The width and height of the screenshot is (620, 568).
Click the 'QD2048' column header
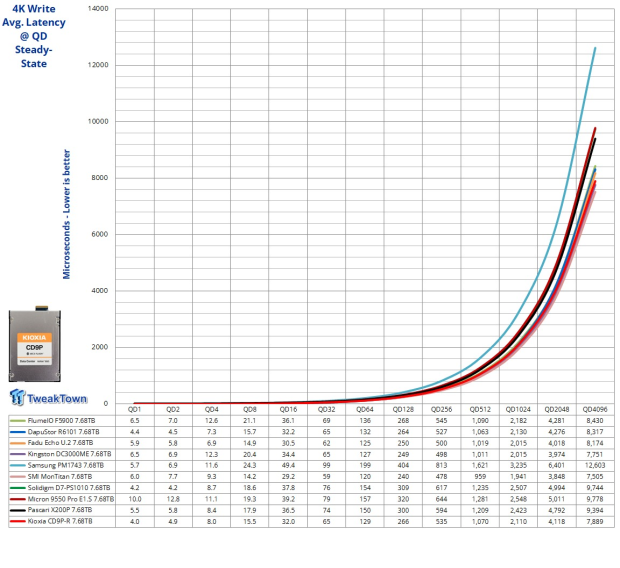tap(557, 409)
